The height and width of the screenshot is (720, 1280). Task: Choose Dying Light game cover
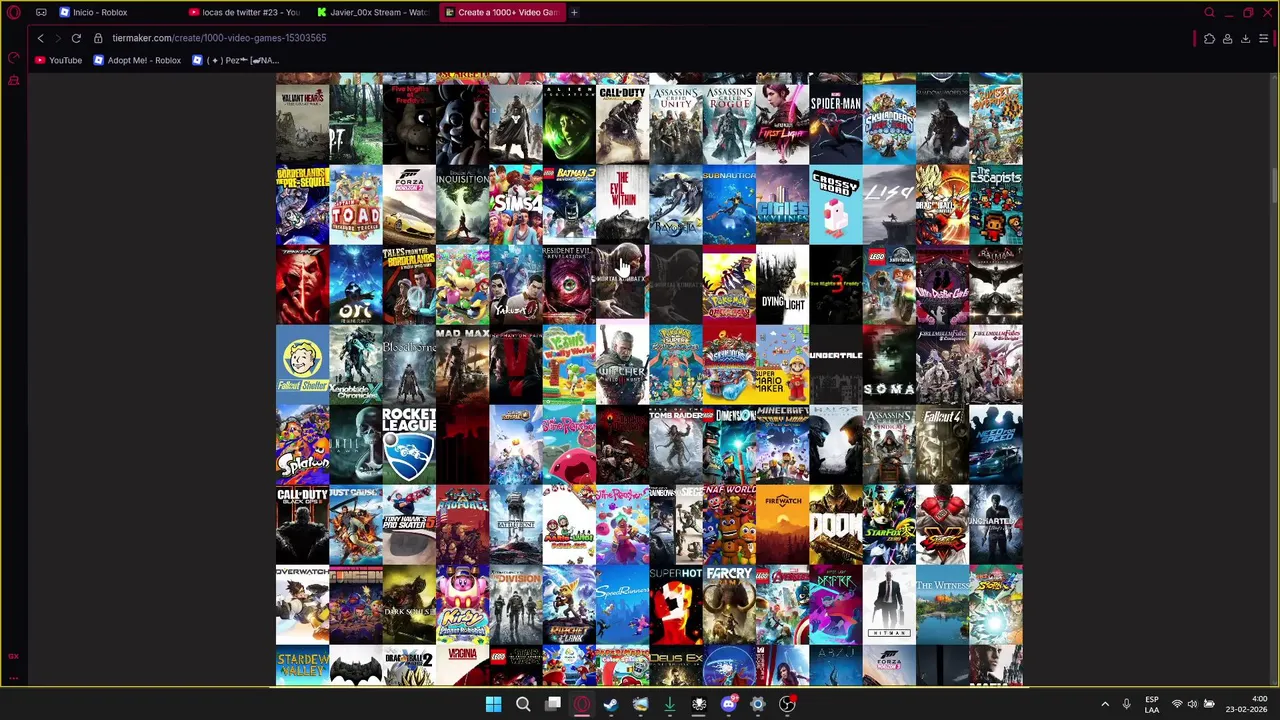coord(782,285)
